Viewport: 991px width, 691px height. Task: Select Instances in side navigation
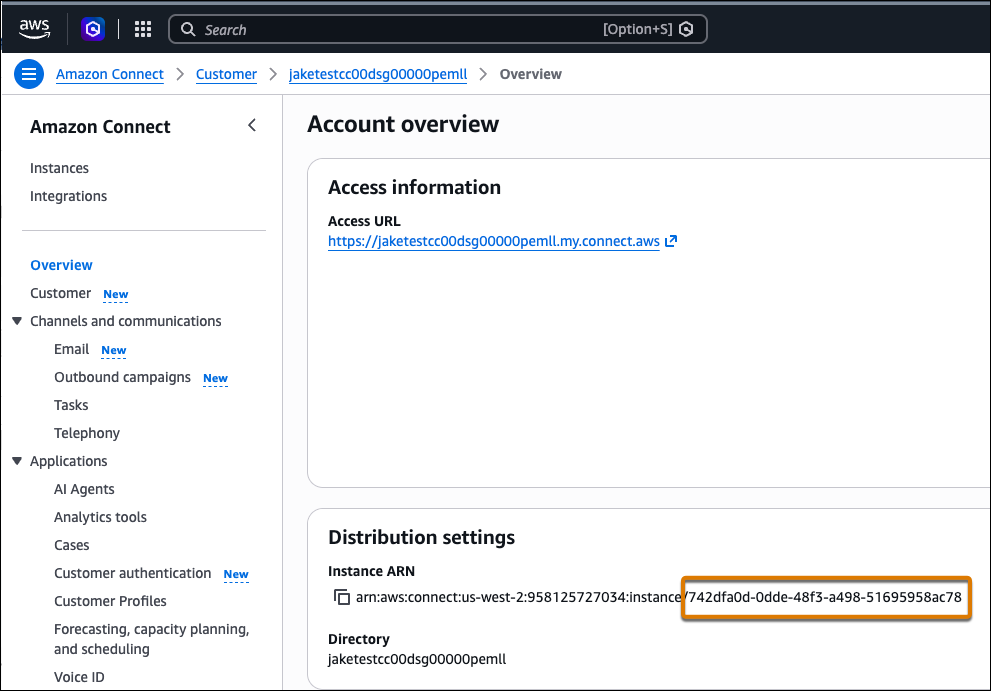tap(59, 168)
